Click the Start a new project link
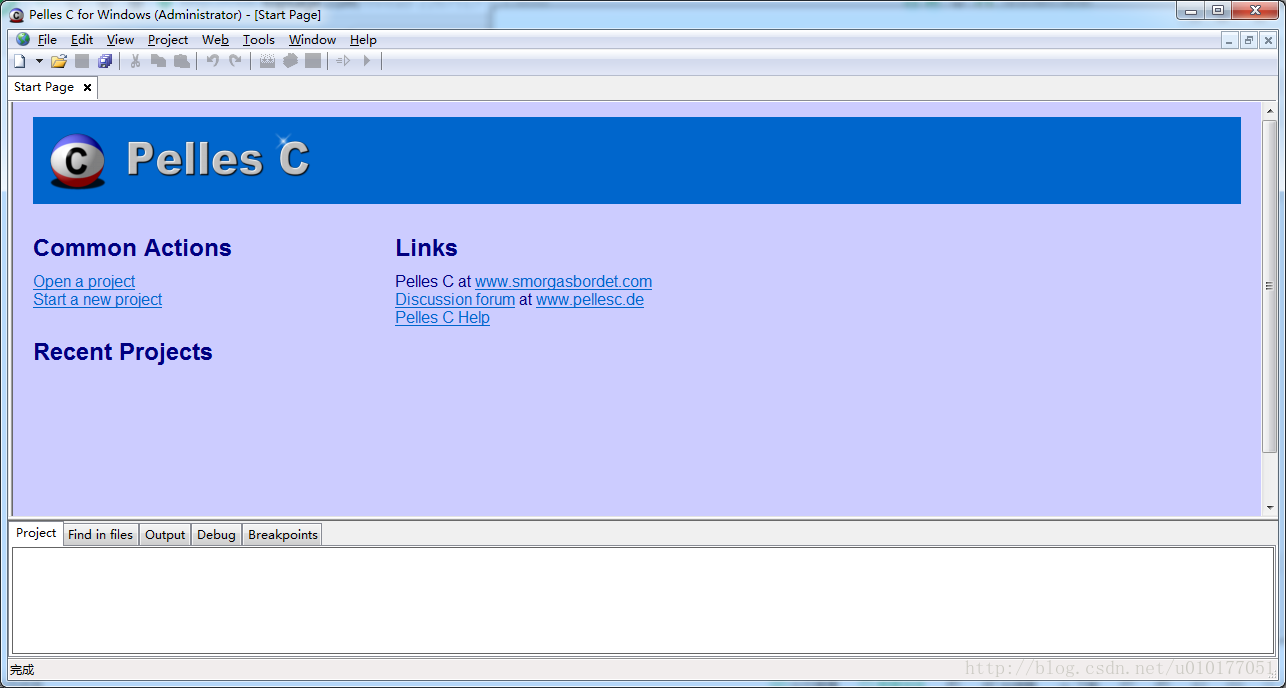 pyautogui.click(x=98, y=300)
